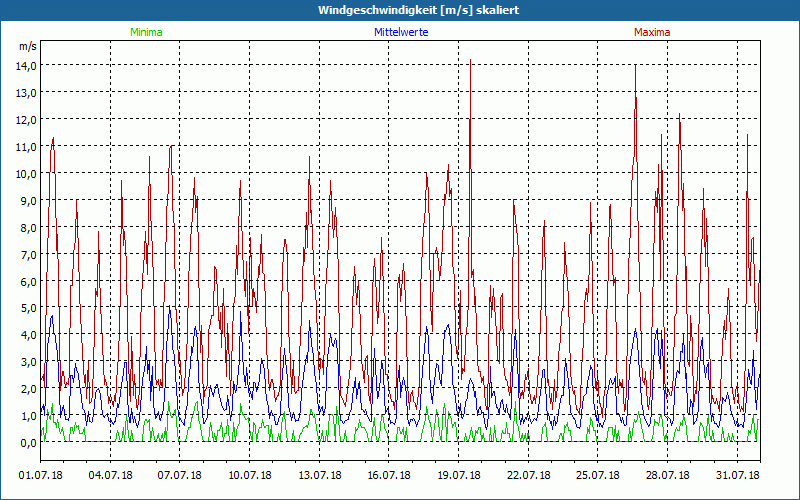
Task: Click the 6,0 y-axis value
Action: pos(29,281)
